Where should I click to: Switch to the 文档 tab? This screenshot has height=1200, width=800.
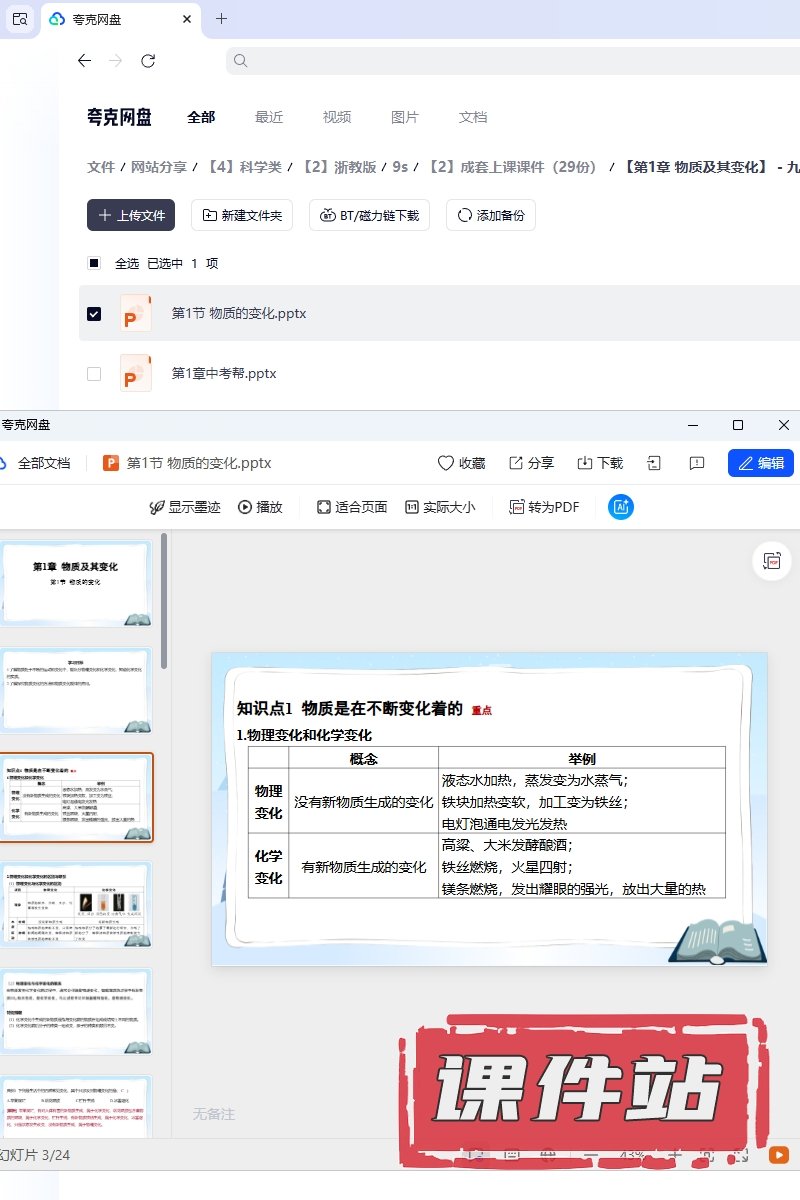(473, 117)
